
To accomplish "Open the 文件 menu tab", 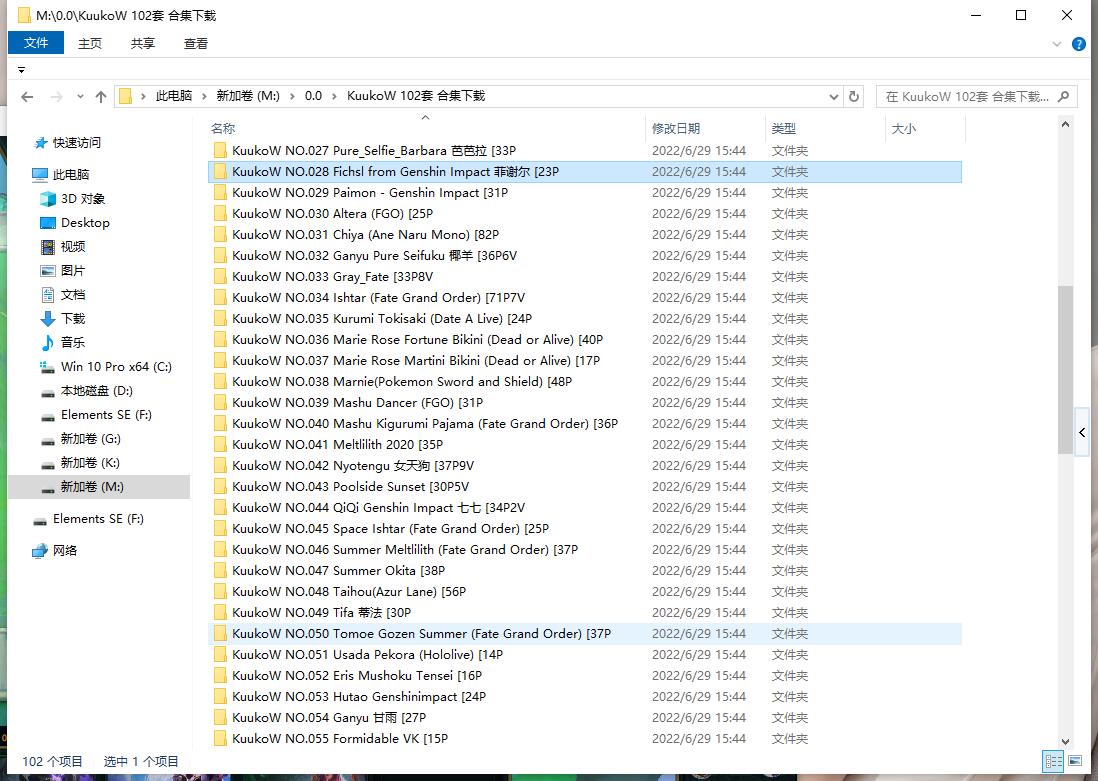I will [36, 43].
